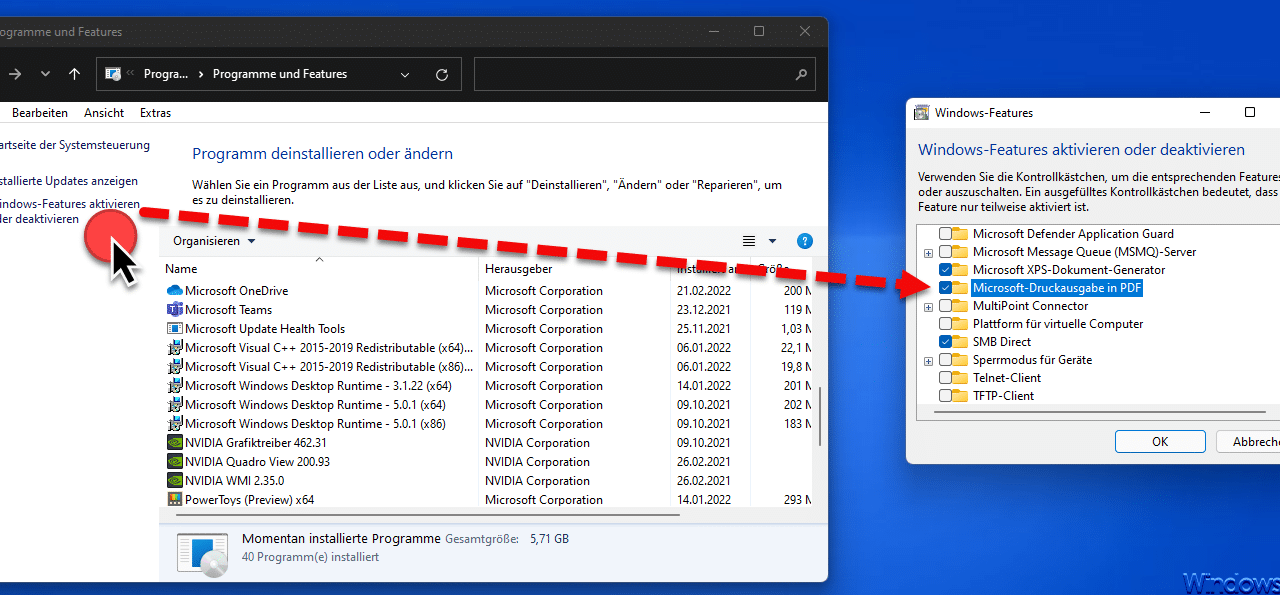Enable Plattform für virtuelle Computer checkbox

pyautogui.click(x=945, y=324)
